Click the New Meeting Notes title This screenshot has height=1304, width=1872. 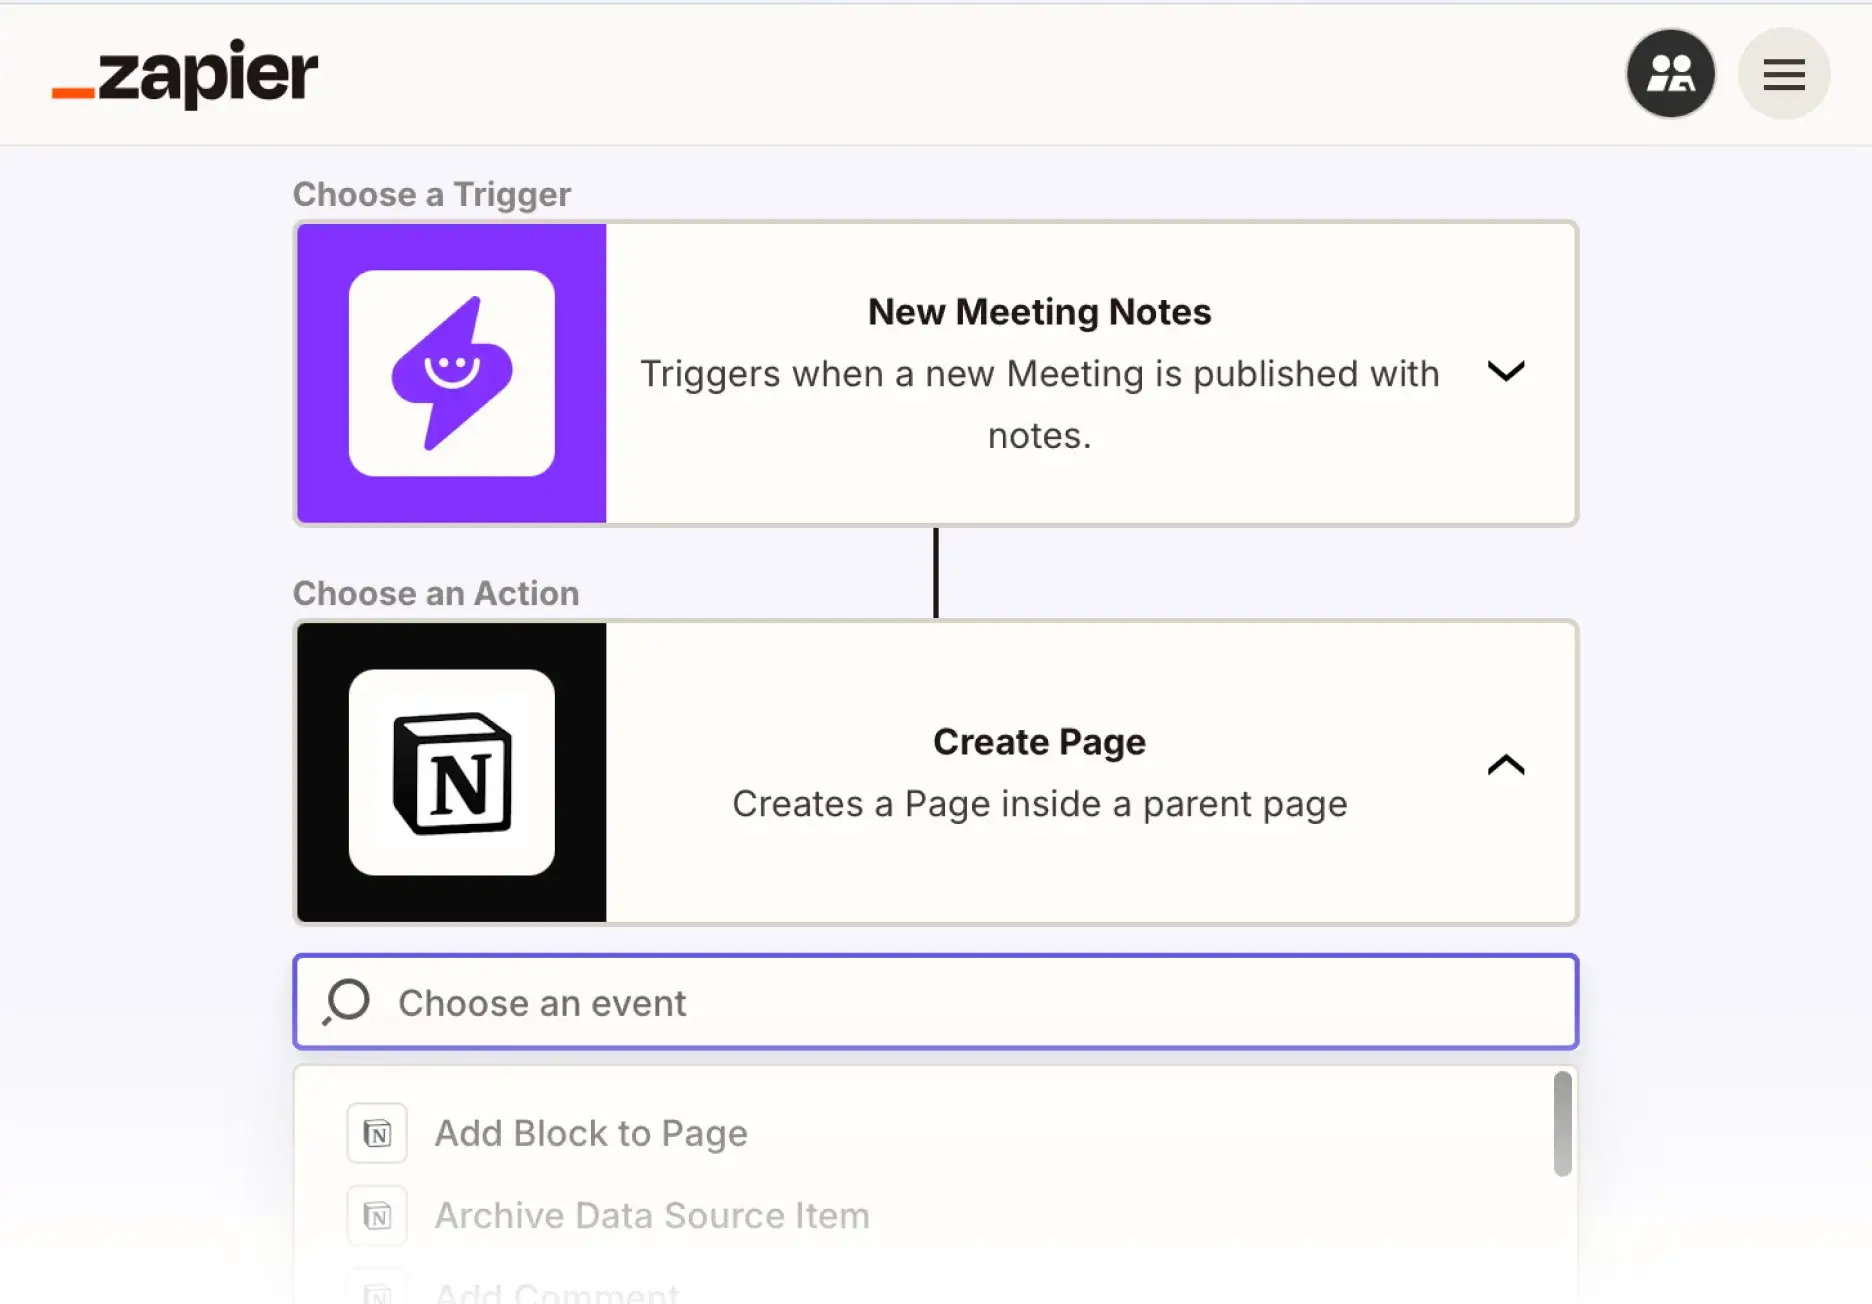tap(1039, 312)
